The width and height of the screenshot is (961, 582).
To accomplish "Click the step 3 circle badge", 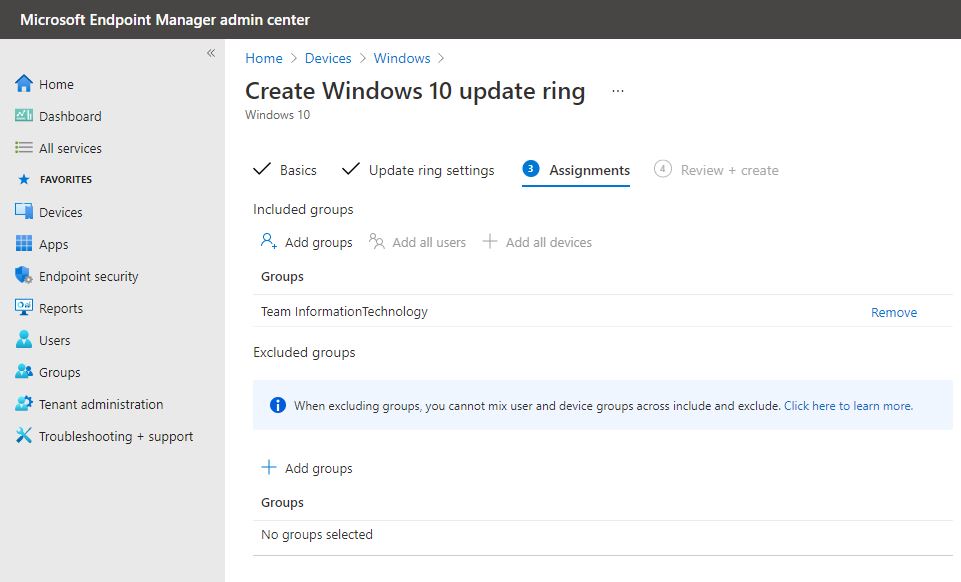I will pyautogui.click(x=531, y=168).
